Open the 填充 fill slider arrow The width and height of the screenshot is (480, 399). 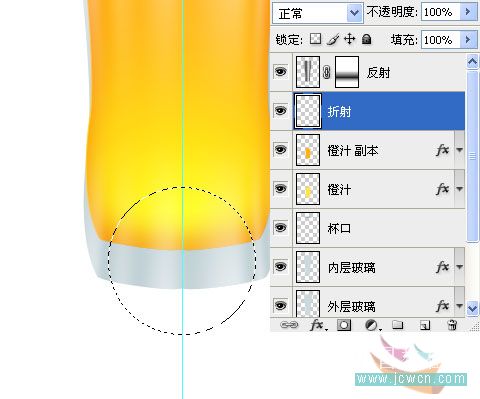pos(468,40)
